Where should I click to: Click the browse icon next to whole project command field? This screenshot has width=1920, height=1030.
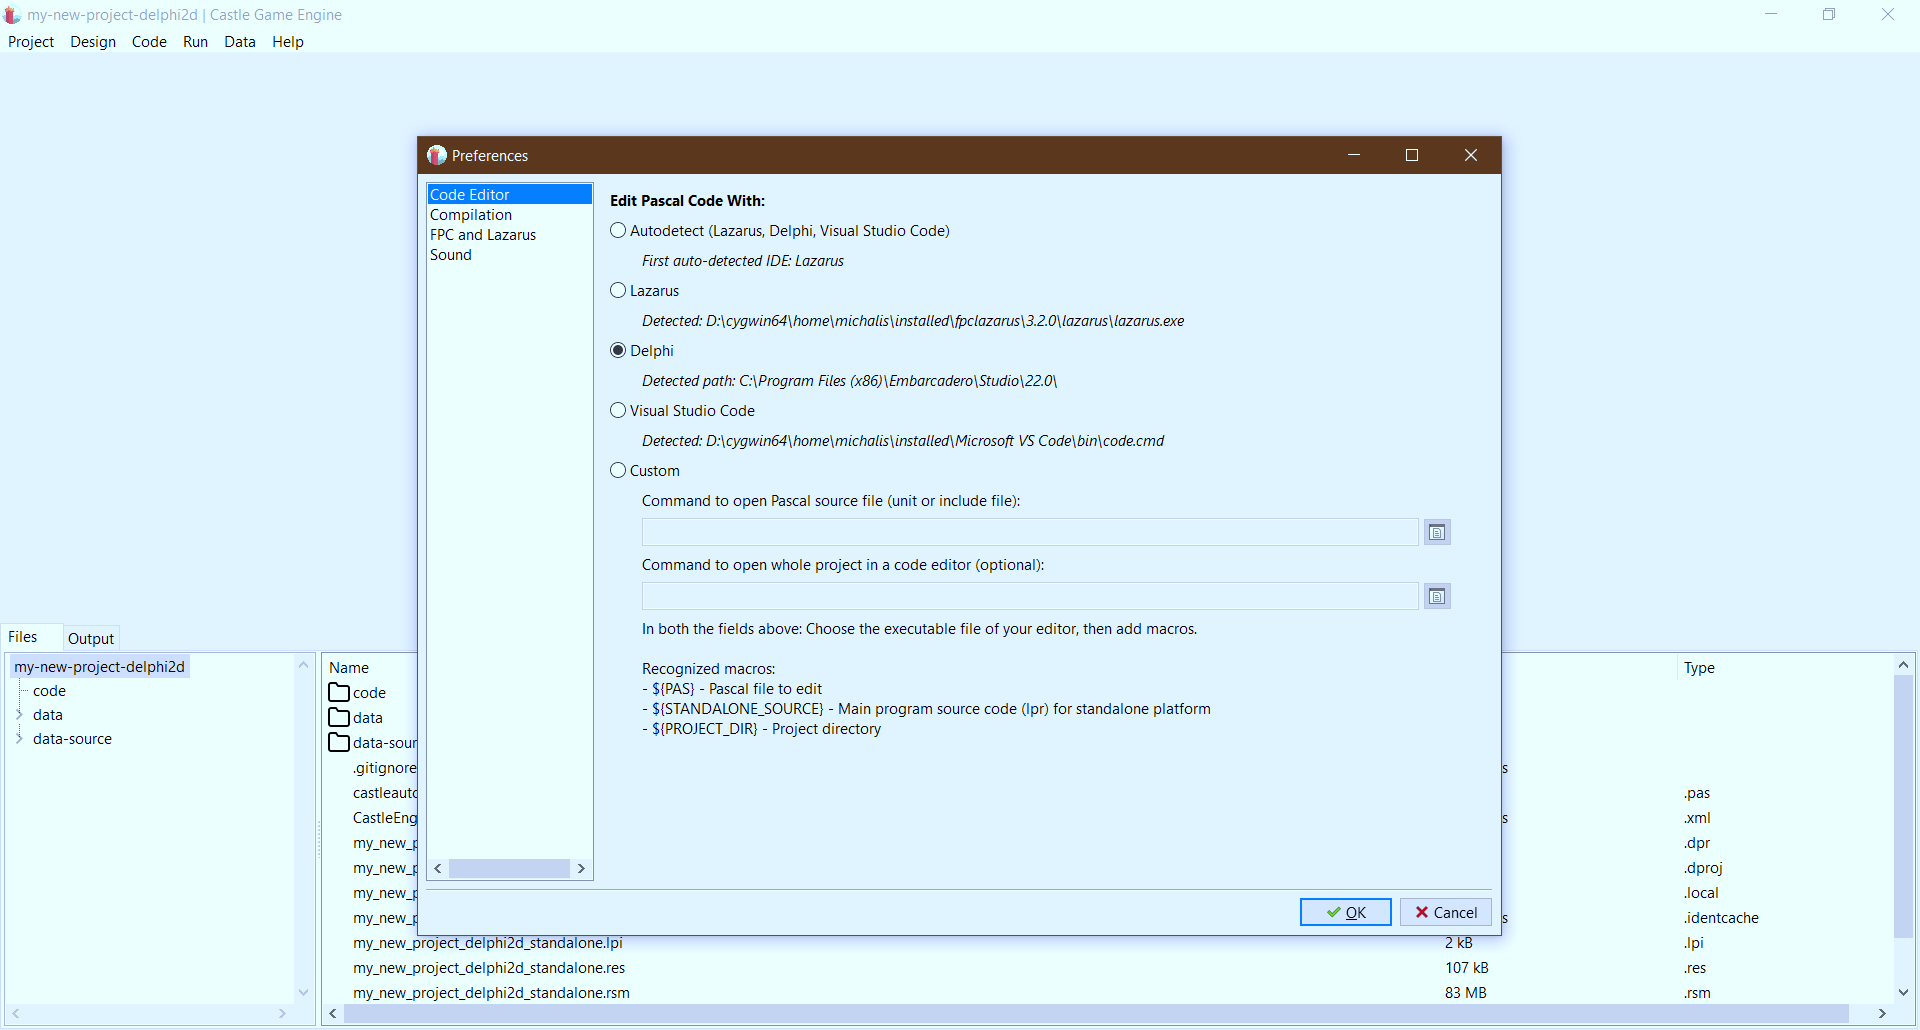pyautogui.click(x=1437, y=595)
